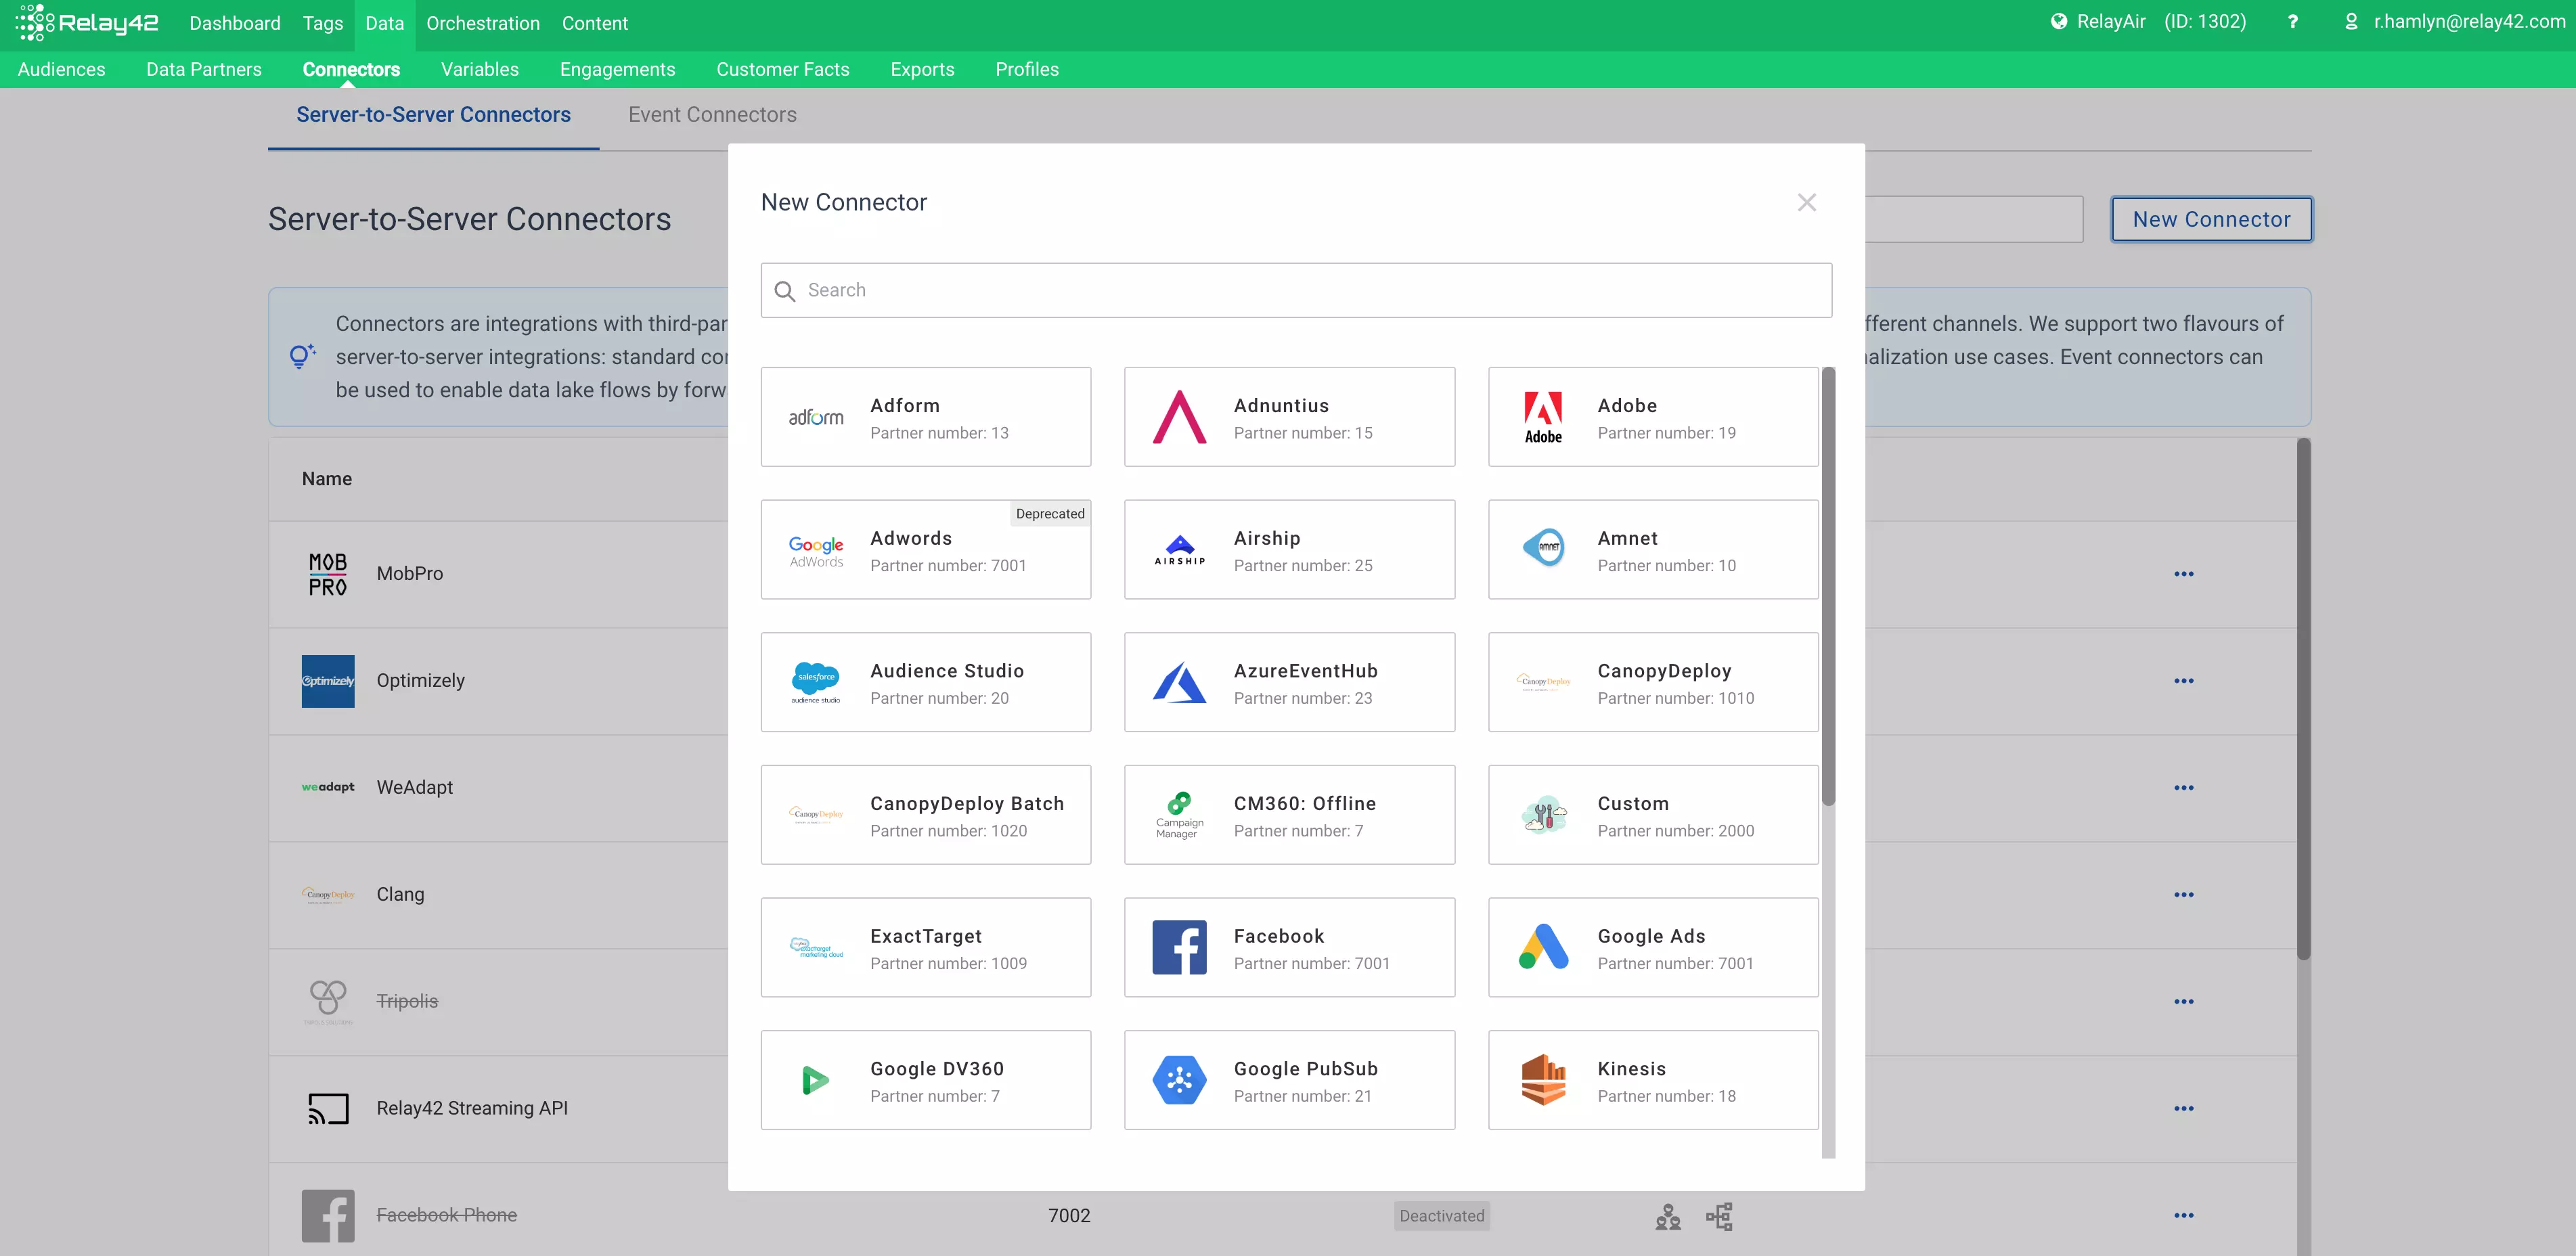Screen dimensions: 2576x1256
Task: Click the Relay42 logo
Action: (x=87, y=23)
